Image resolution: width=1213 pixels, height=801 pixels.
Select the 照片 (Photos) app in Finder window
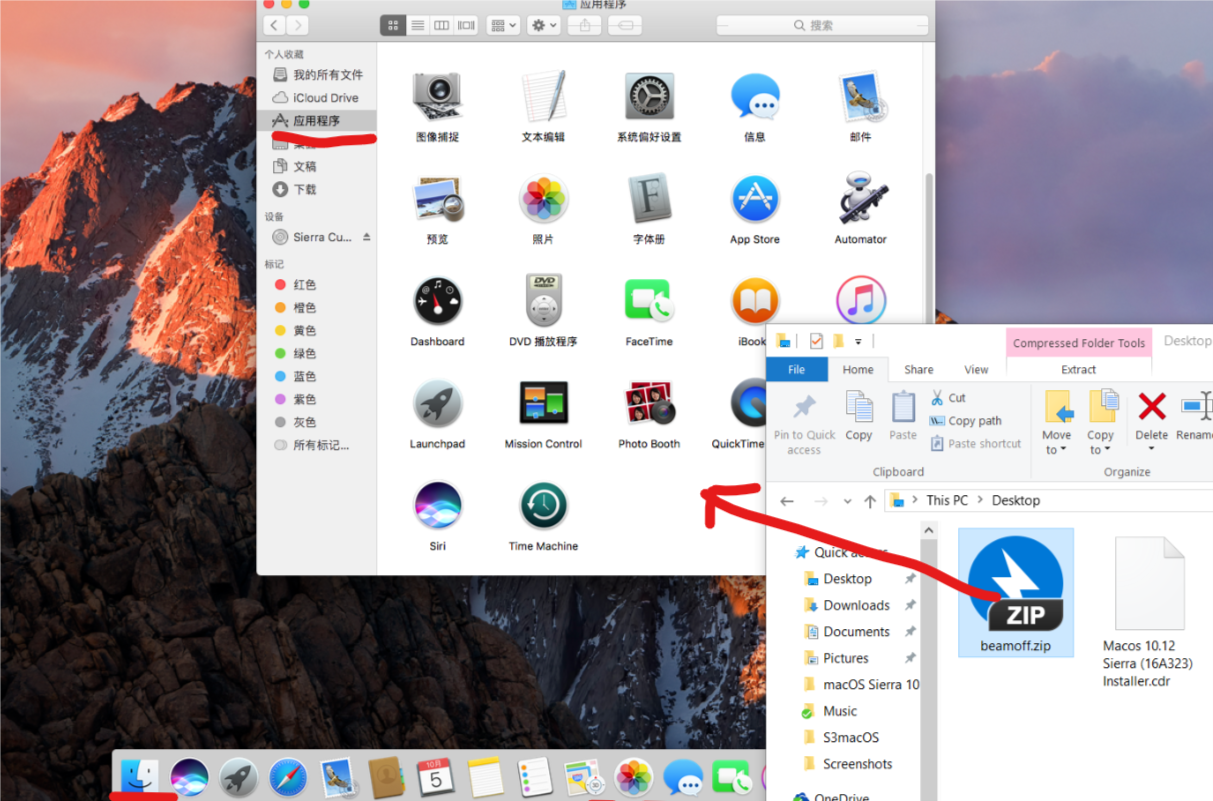point(543,199)
